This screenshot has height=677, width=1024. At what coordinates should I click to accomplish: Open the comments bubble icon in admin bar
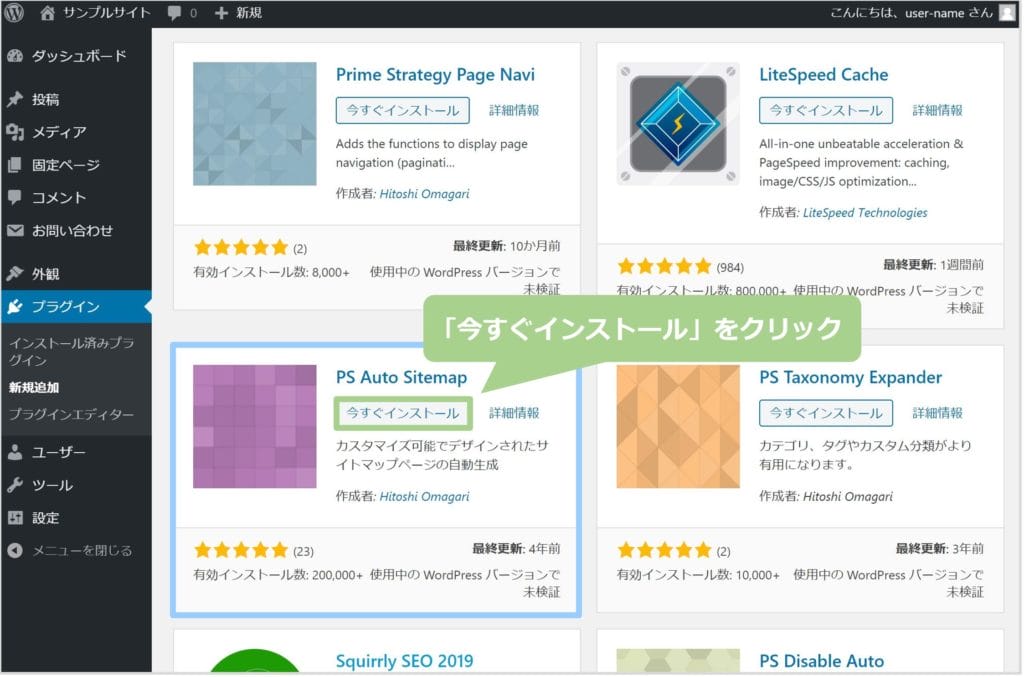[x=174, y=13]
